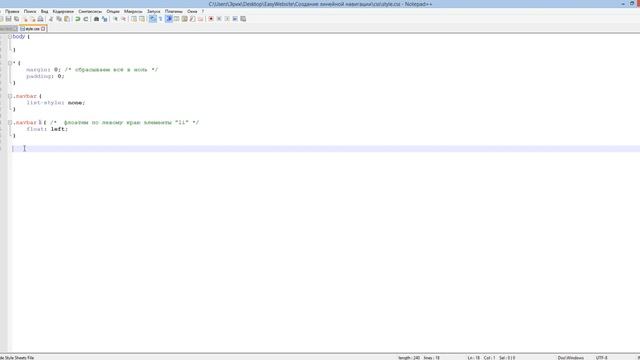This screenshot has width=640, height=360.
Task: Click the Paste clipboard toolbar icon
Action: [x=67, y=19]
